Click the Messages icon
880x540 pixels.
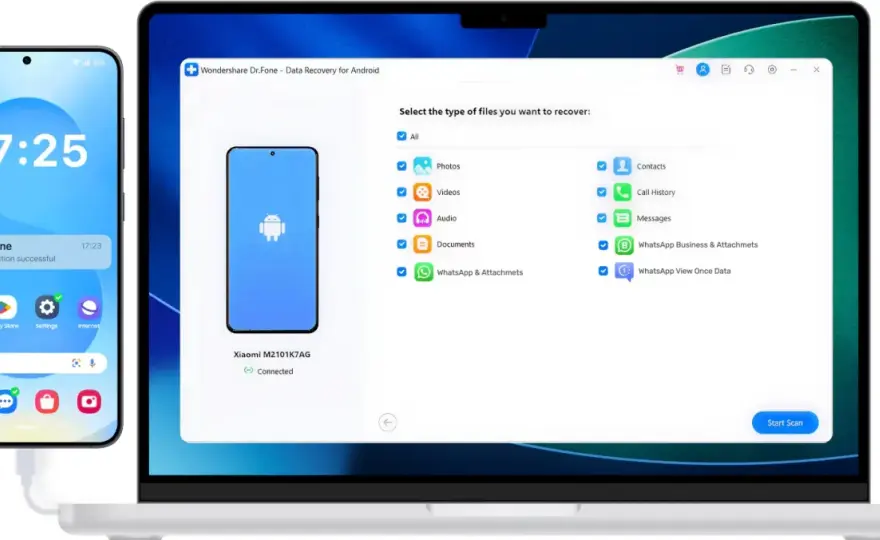[622, 218]
